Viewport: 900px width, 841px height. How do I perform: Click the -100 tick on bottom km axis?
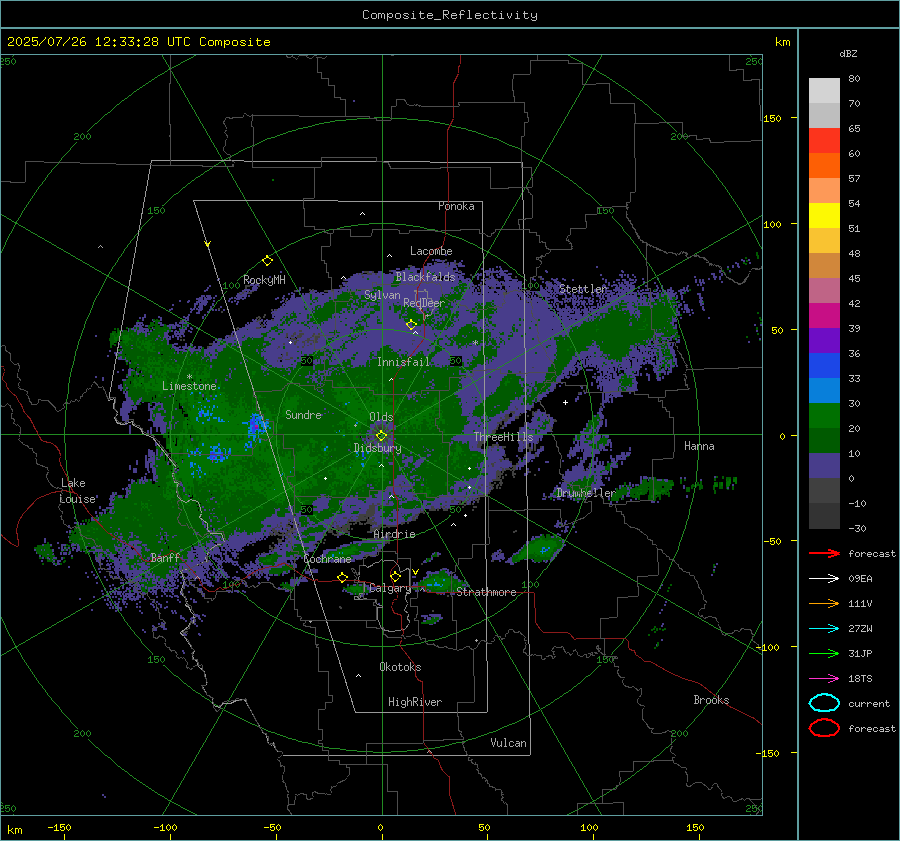165,827
